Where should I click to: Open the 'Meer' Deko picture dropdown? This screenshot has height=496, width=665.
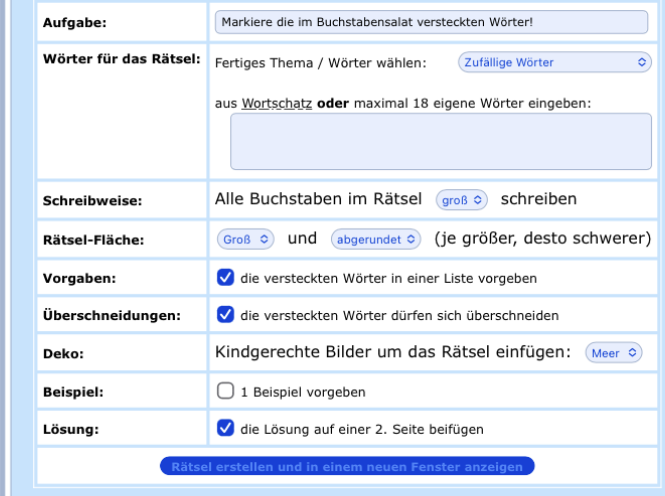[613, 353]
